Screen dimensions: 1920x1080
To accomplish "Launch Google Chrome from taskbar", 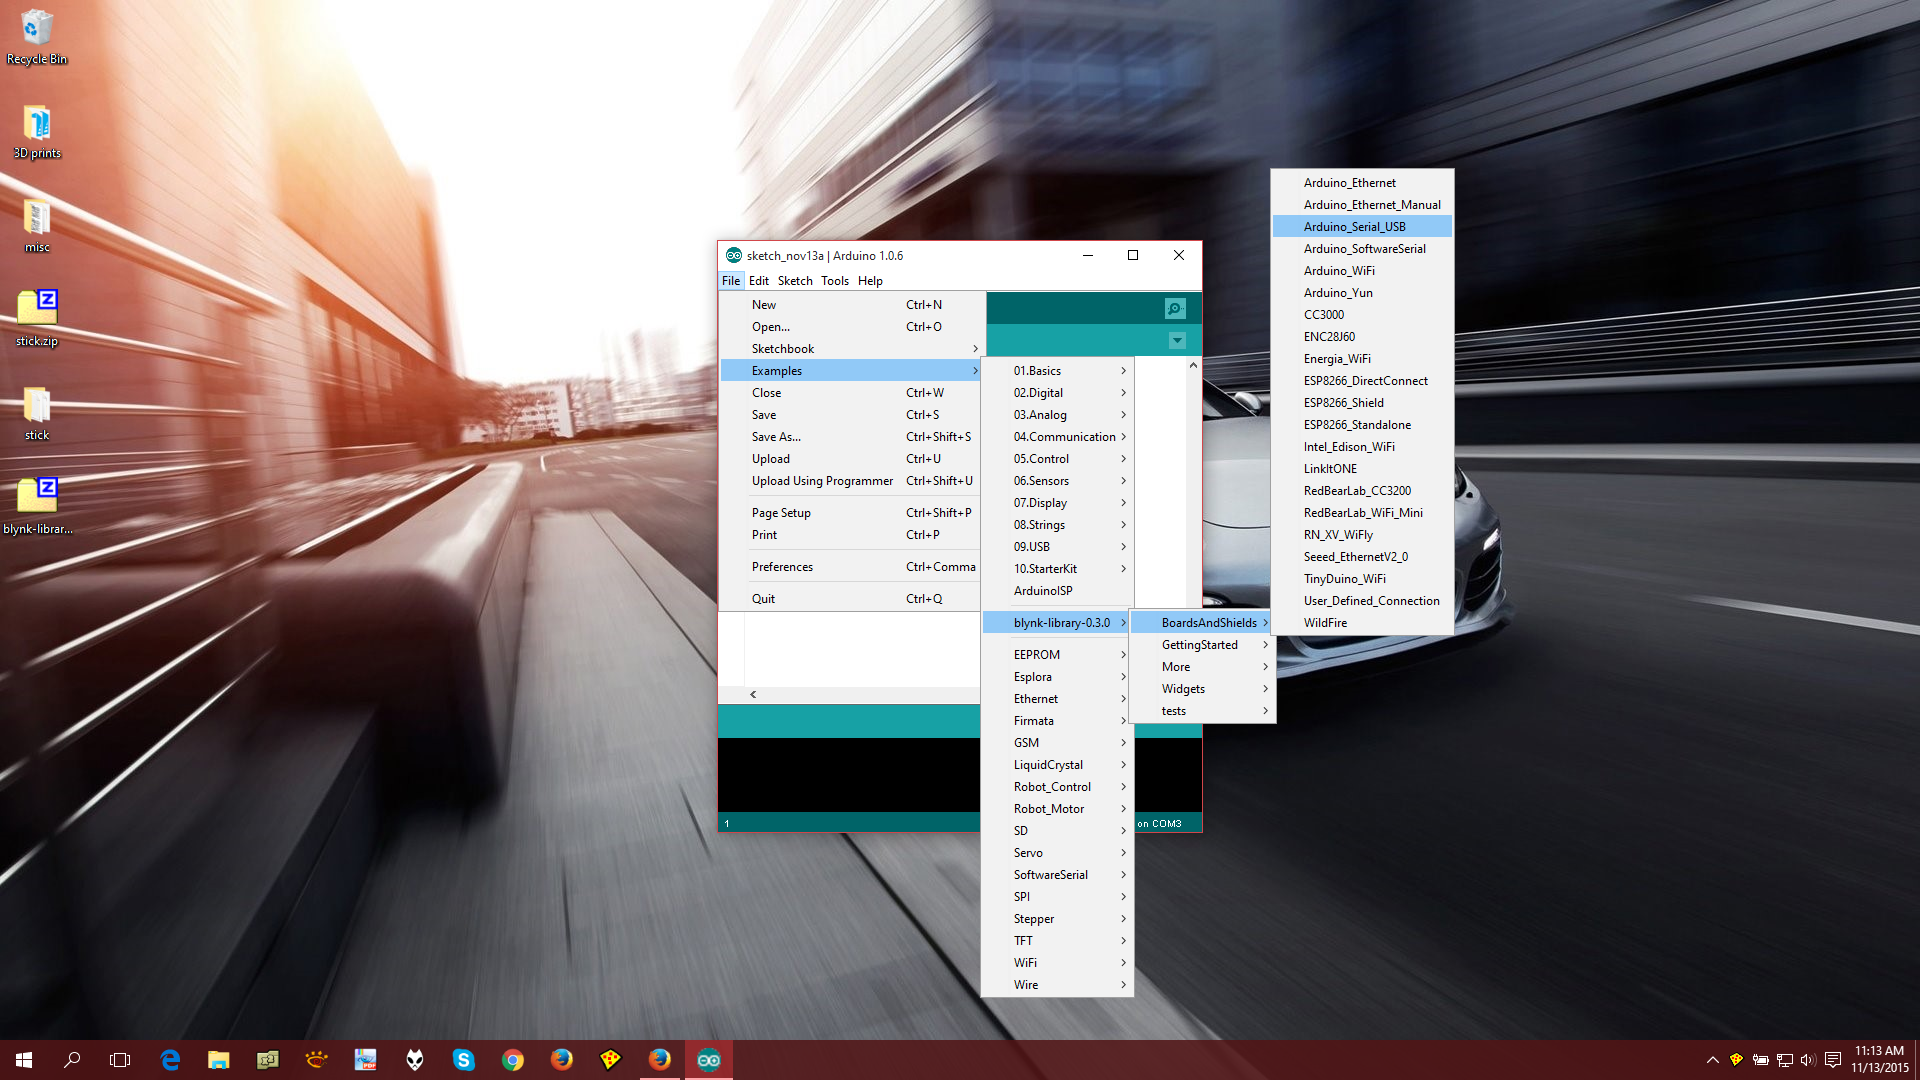I will (512, 1060).
